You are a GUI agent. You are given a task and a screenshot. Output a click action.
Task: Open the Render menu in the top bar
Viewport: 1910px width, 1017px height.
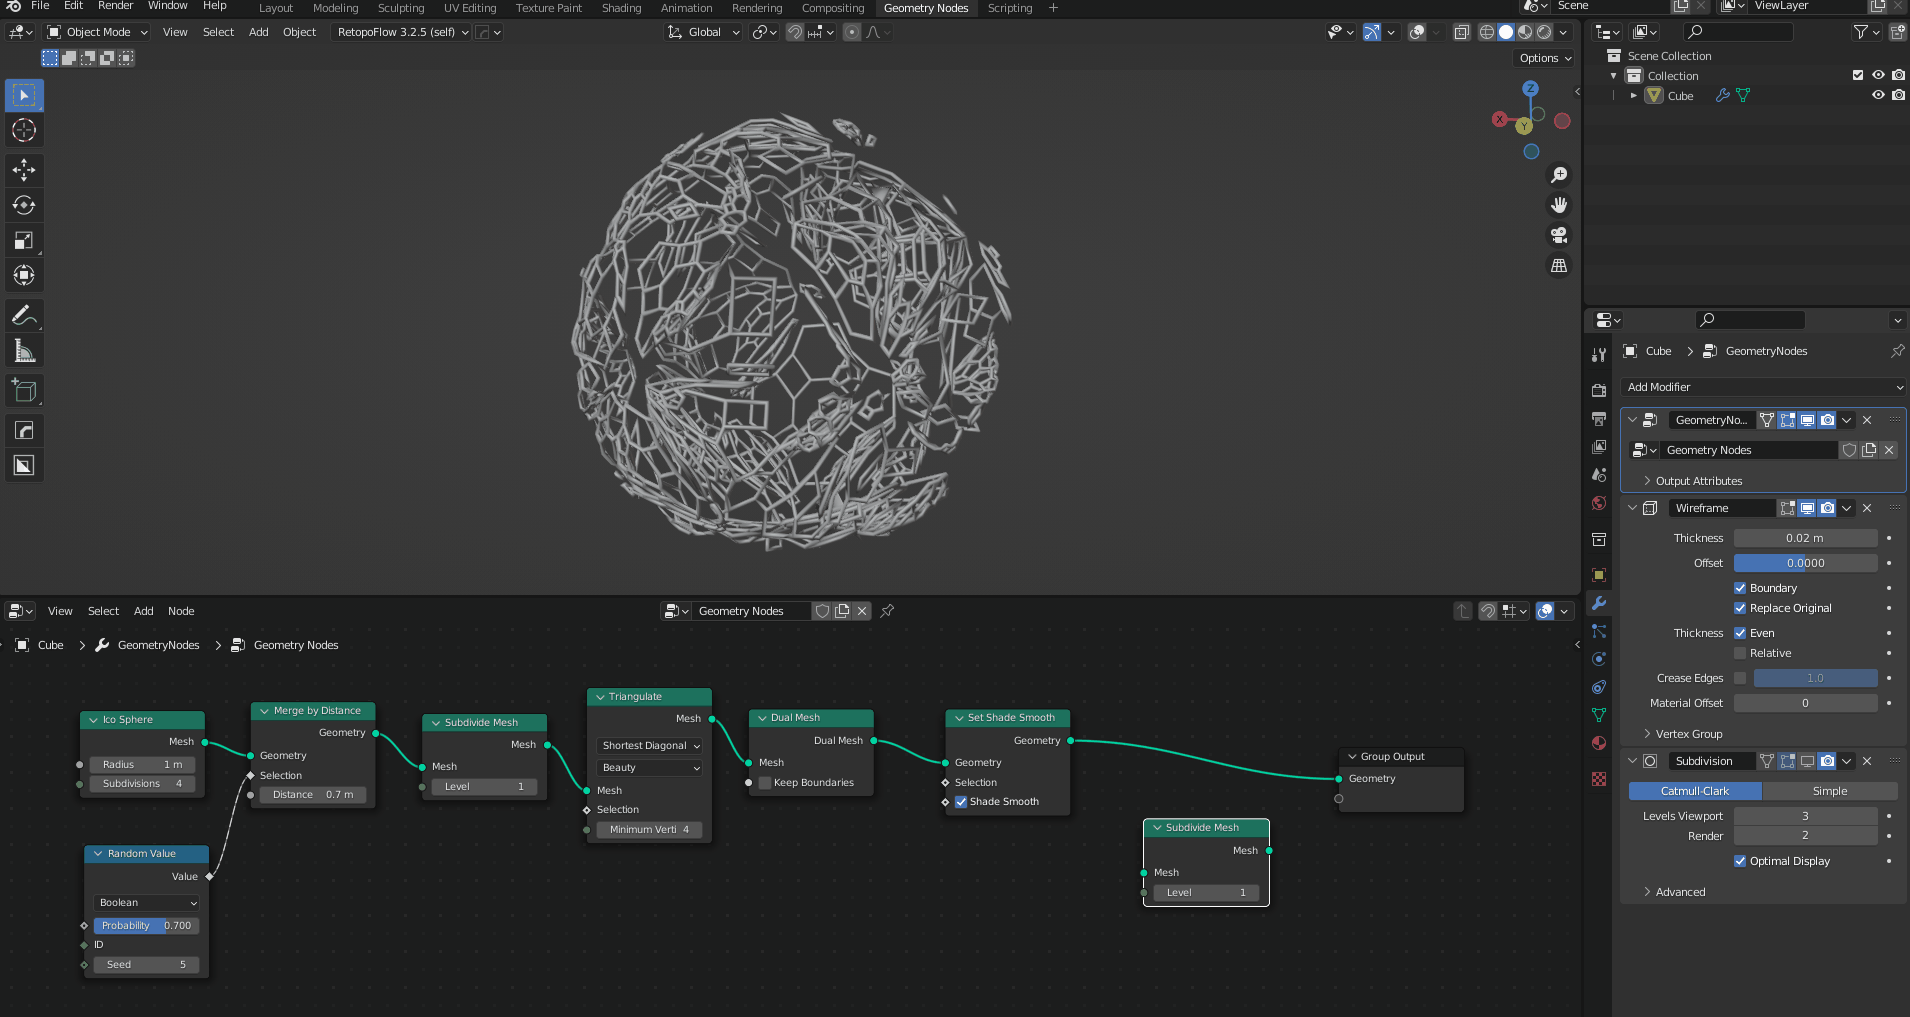(x=116, y=6)
